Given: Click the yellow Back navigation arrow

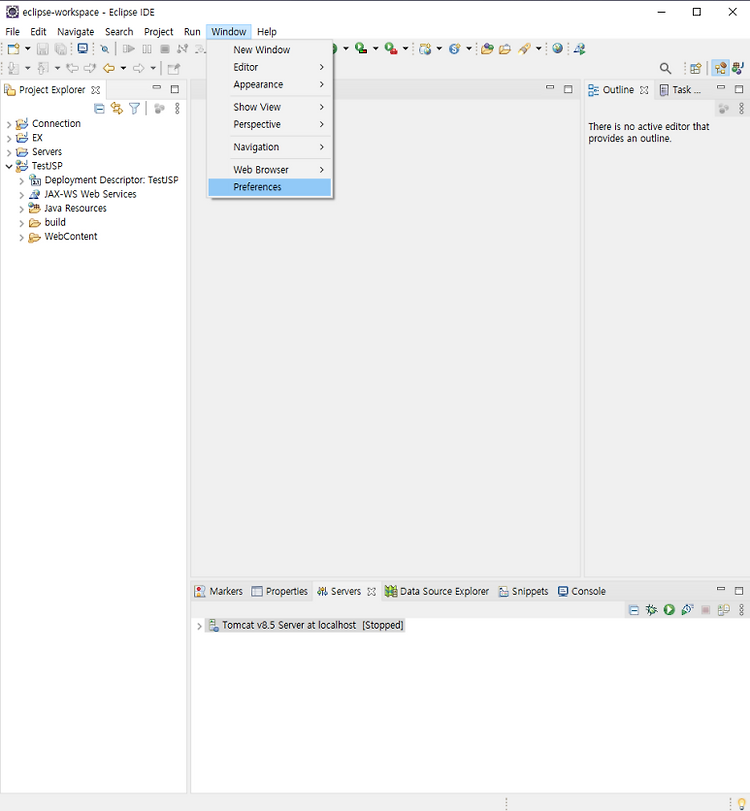Looking at the screenshot, I should tap(109, 68).
